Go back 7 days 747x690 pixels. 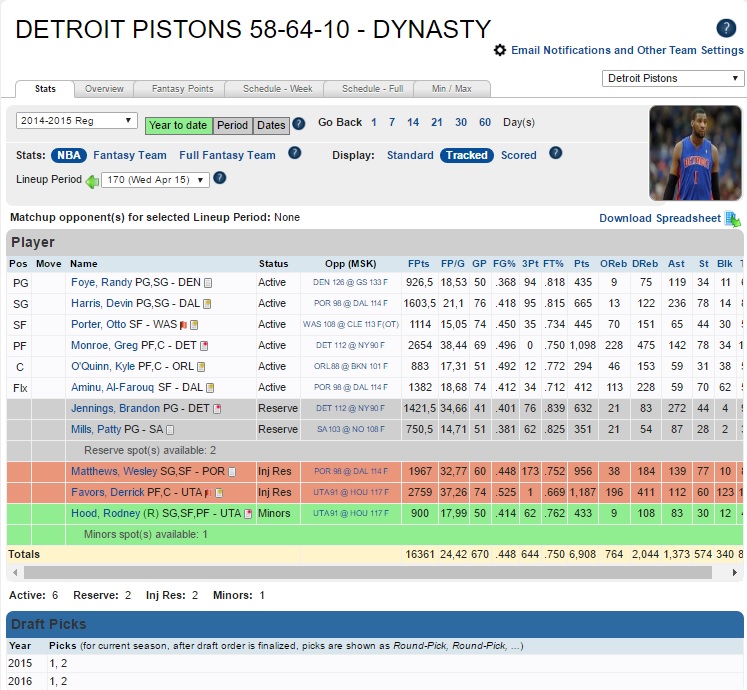392,122
